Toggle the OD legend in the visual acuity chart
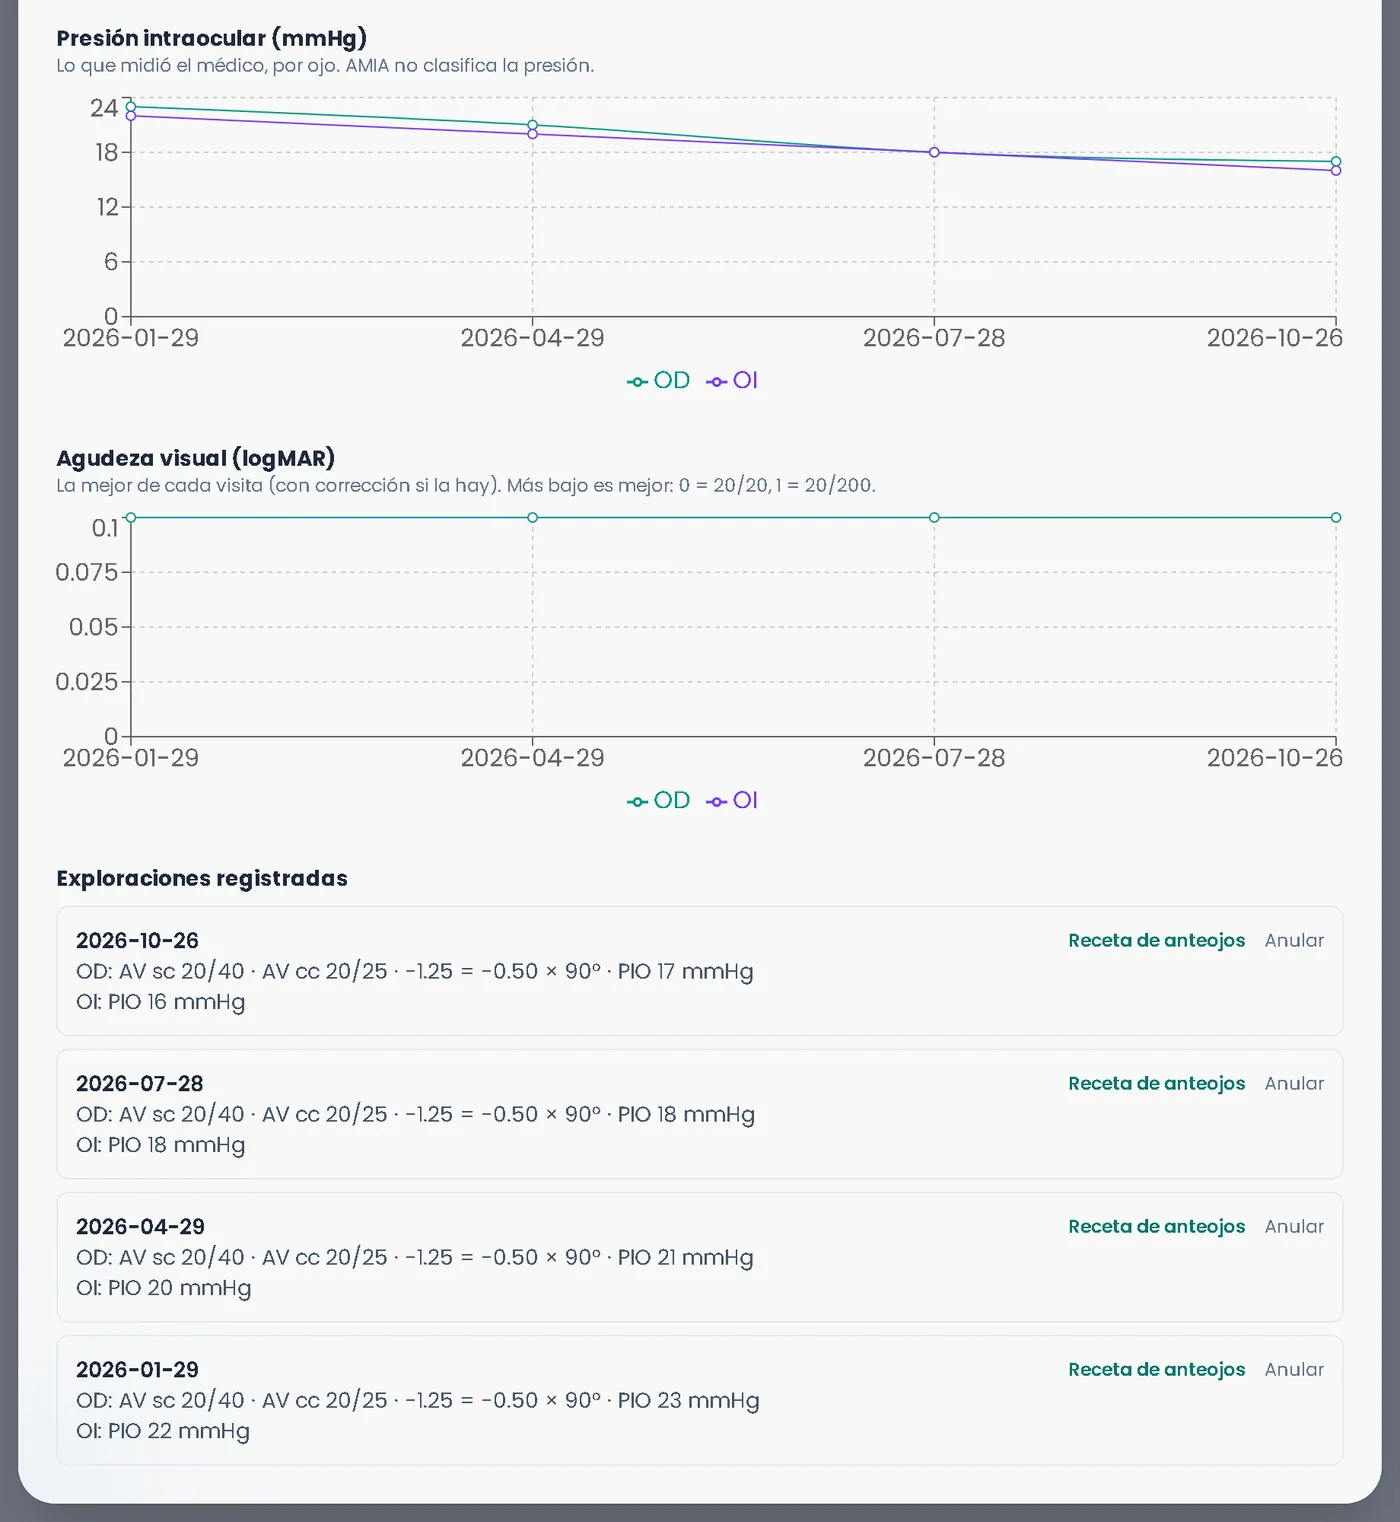1400x1522 pixels. tap(658, 801)
